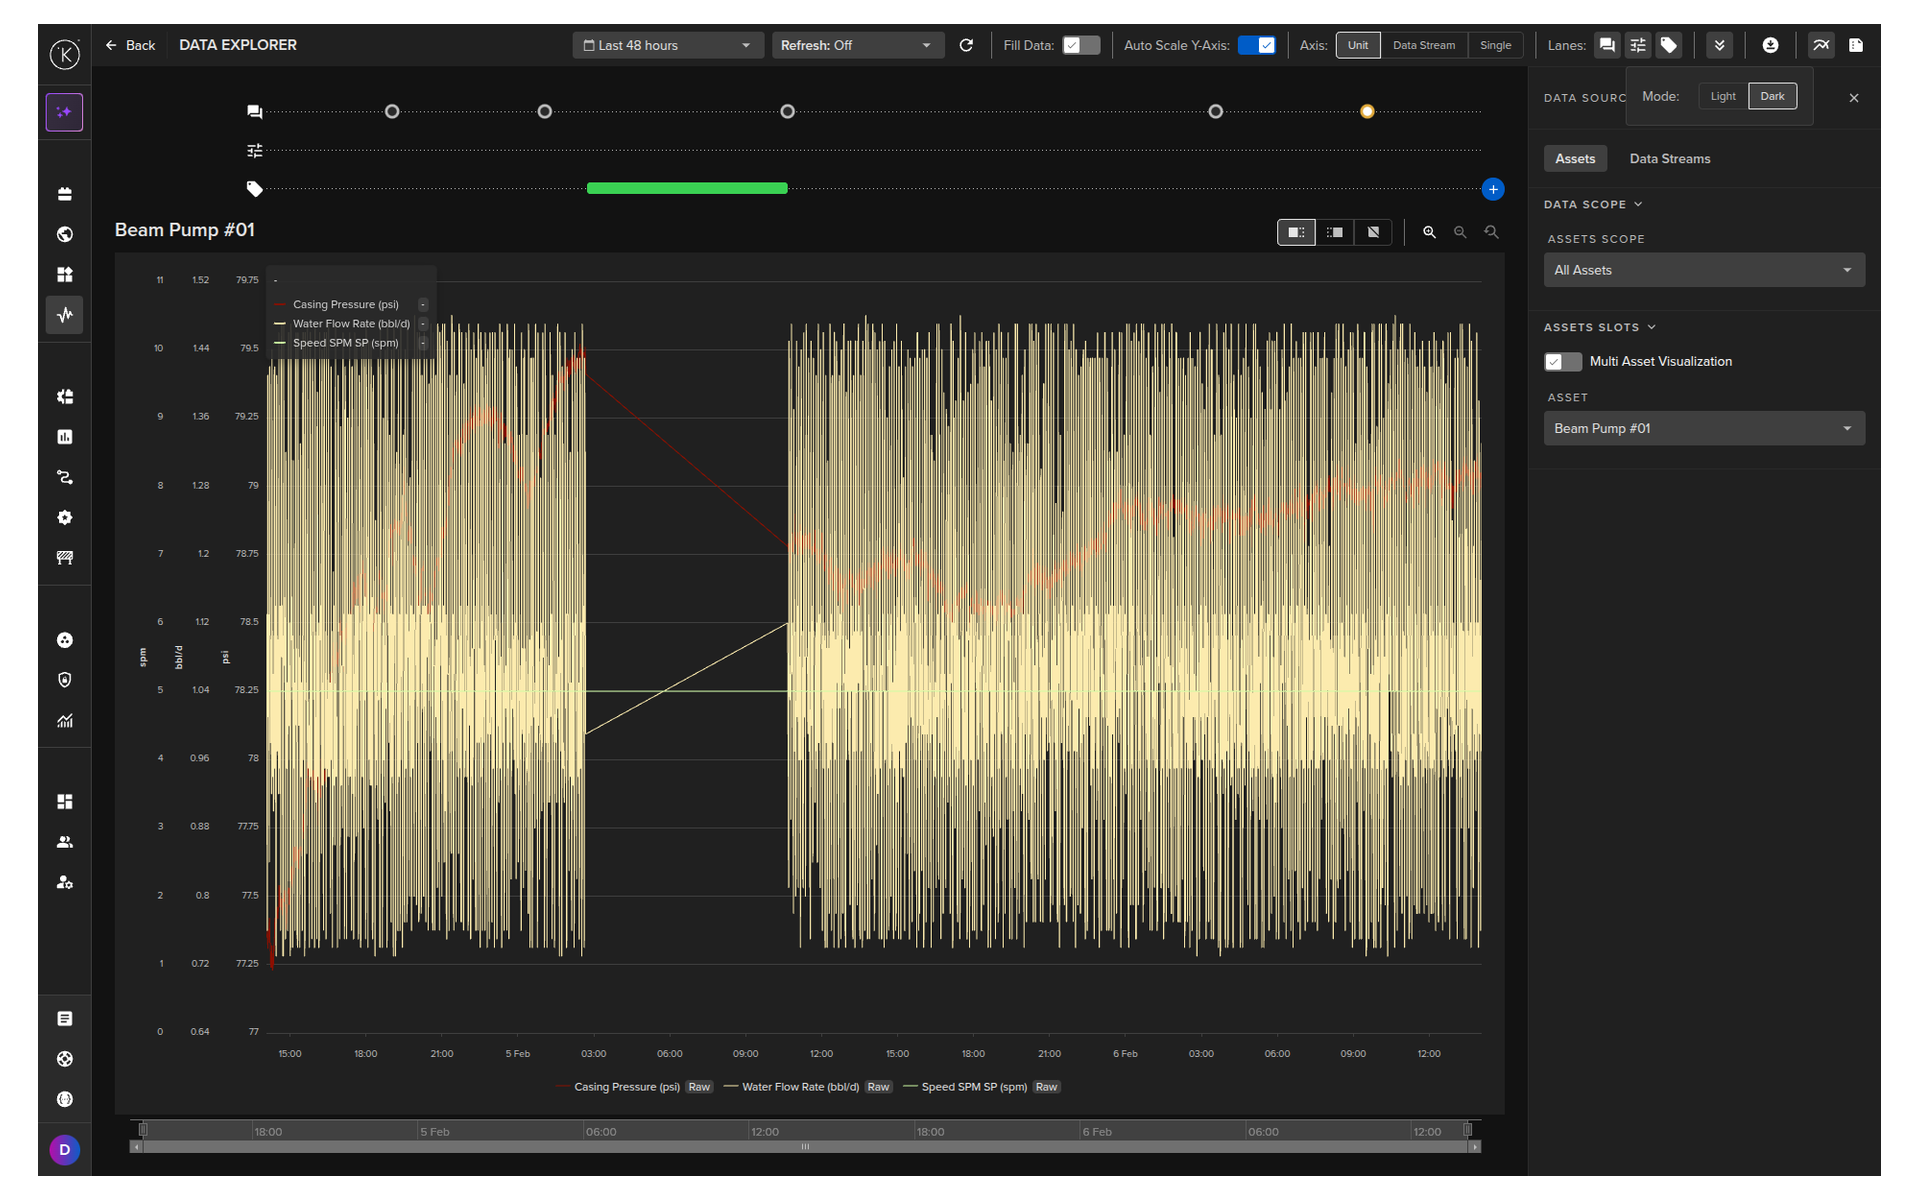The image size is (1920, 1200).
Task: Select the Data Stream axis option
Action: (1423, 45)
